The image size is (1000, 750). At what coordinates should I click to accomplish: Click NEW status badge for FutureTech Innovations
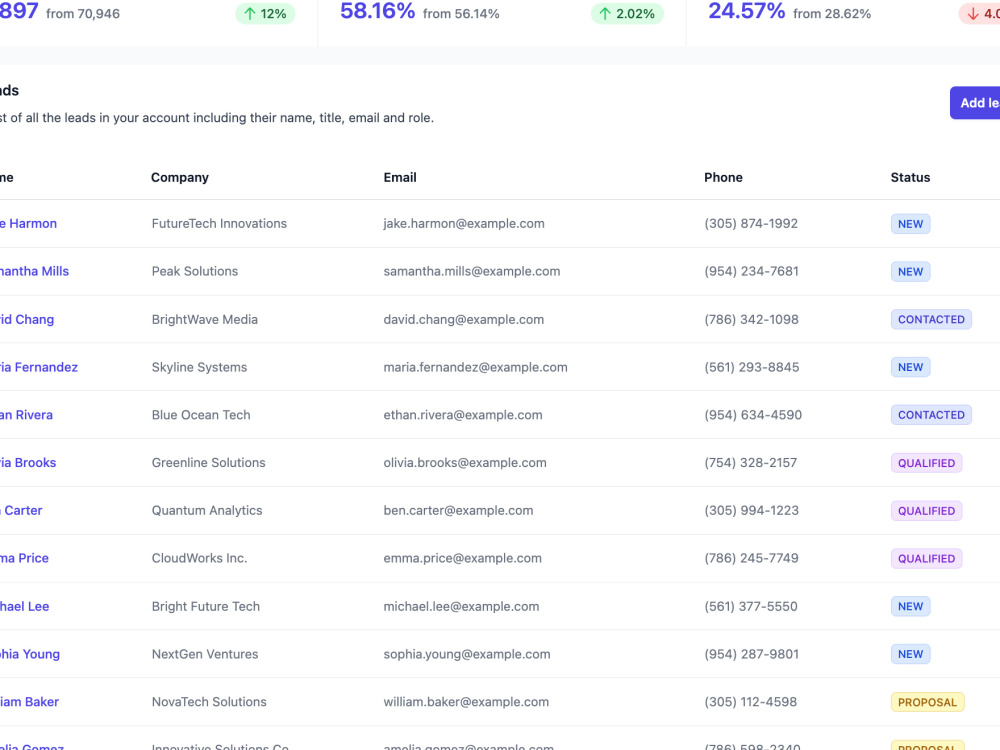tap(910, 224)
